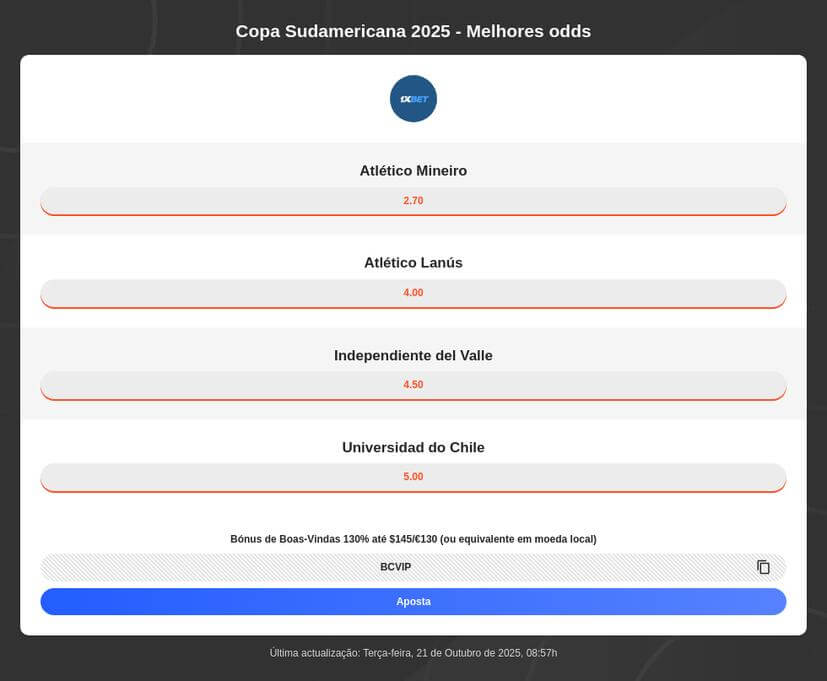
Task: Click the Atlético Mineiro team name
Action: pyautogui.click(x=413, y=171)
